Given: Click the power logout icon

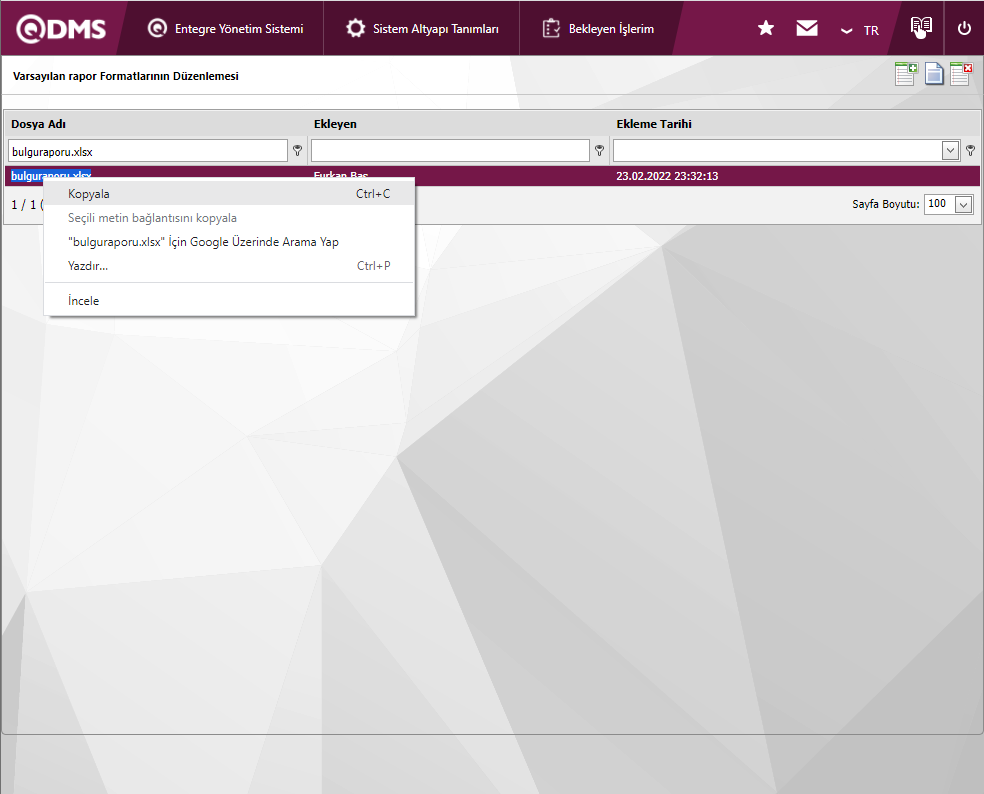Looking at the screenshot, I should (964, 28).
